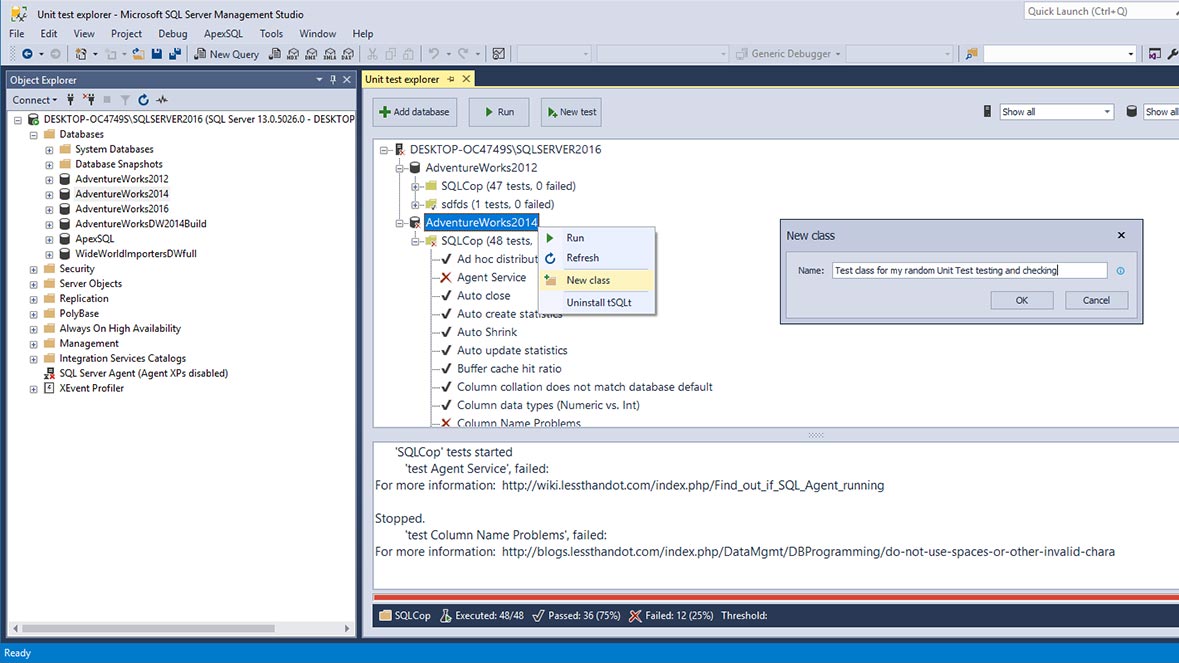Image resolution: width=1179 pixels, height=663 pixels.
Task: Close the Object Explorer panel
Action: (347, 80)
